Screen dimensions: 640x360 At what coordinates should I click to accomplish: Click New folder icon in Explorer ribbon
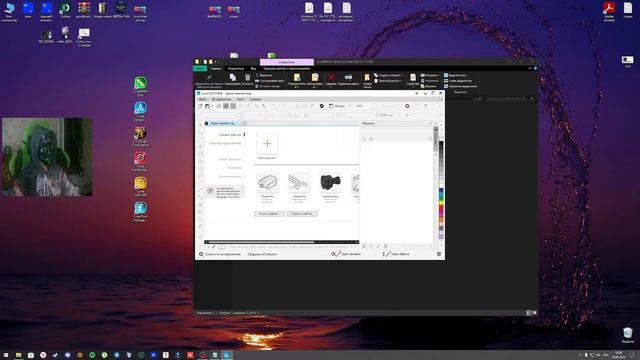(367, 77)
